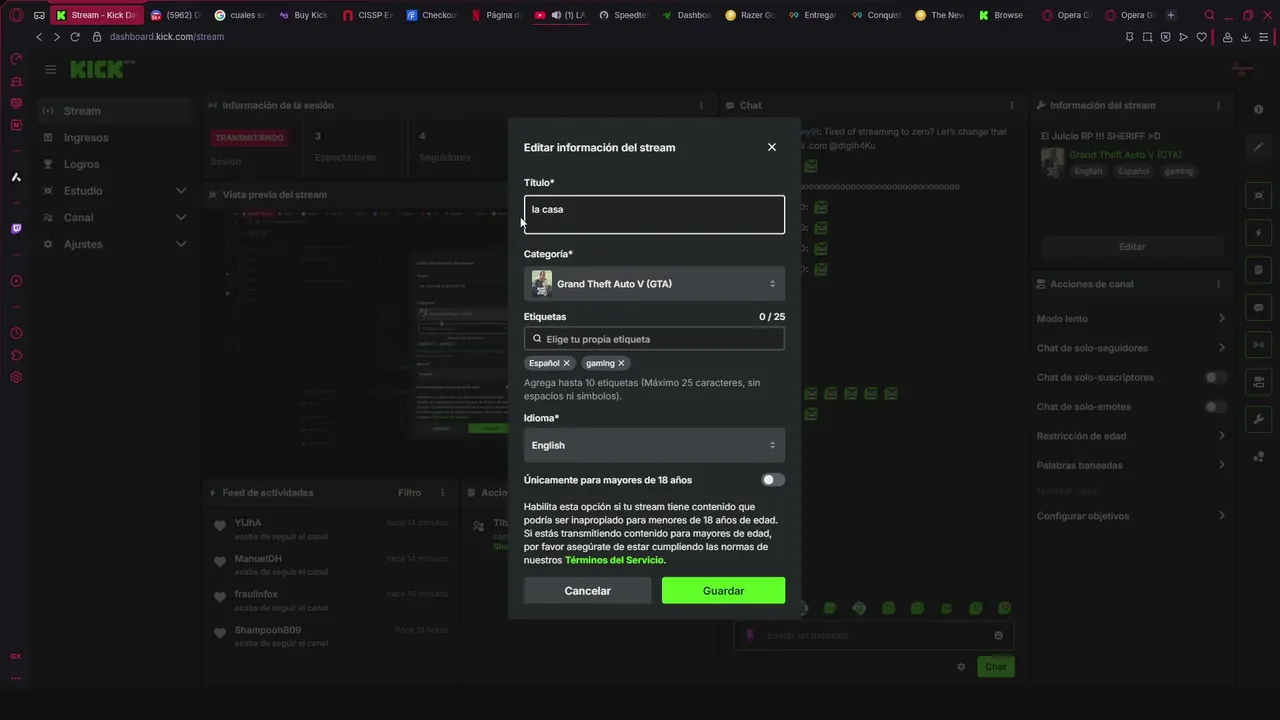1280x720 pixels.
Task: Click the green Guardar button
Action: (x=723, y=591)
